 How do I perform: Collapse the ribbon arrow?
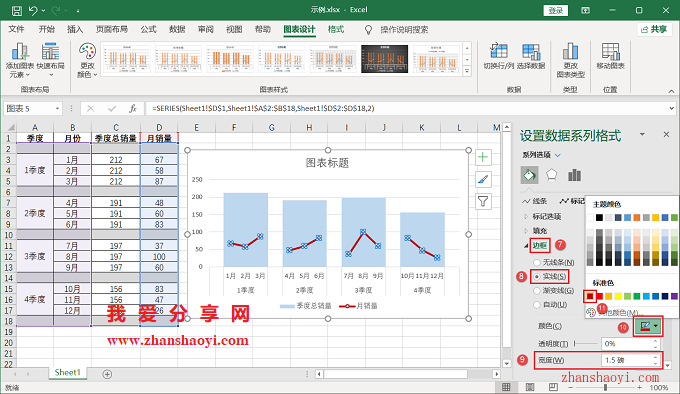671,91
